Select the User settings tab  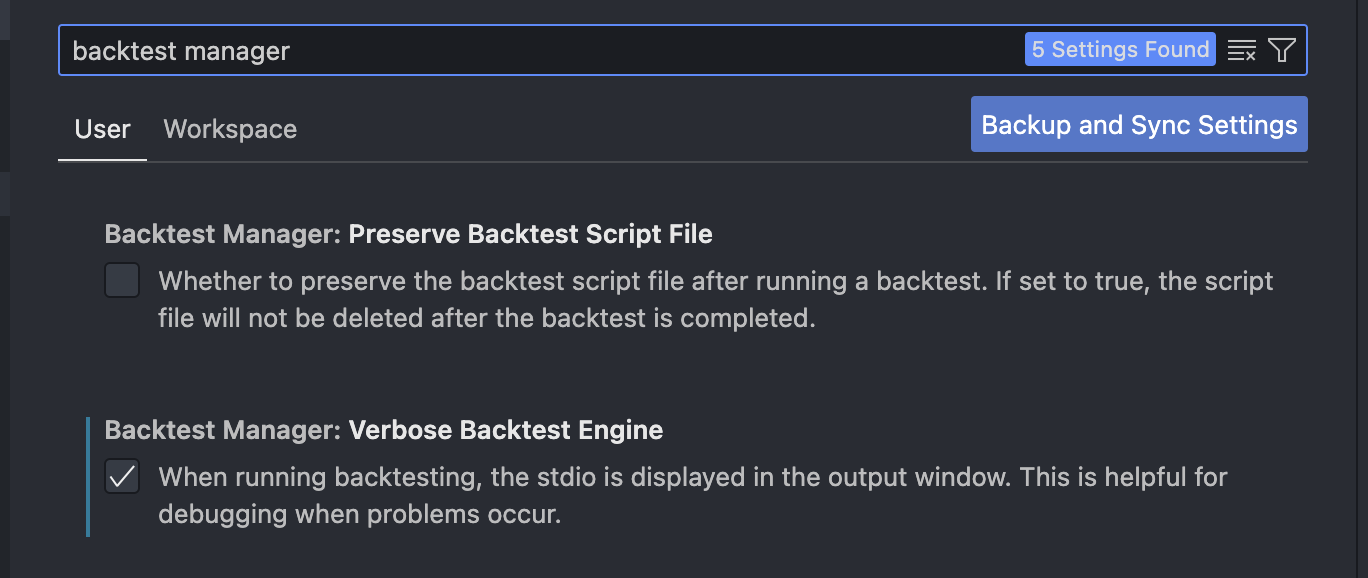(102, 130)
